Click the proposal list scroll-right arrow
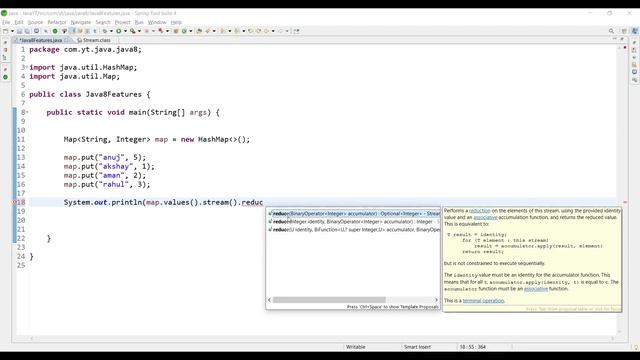640x360 pixels. pyautogui.click(x=436, y=300)
